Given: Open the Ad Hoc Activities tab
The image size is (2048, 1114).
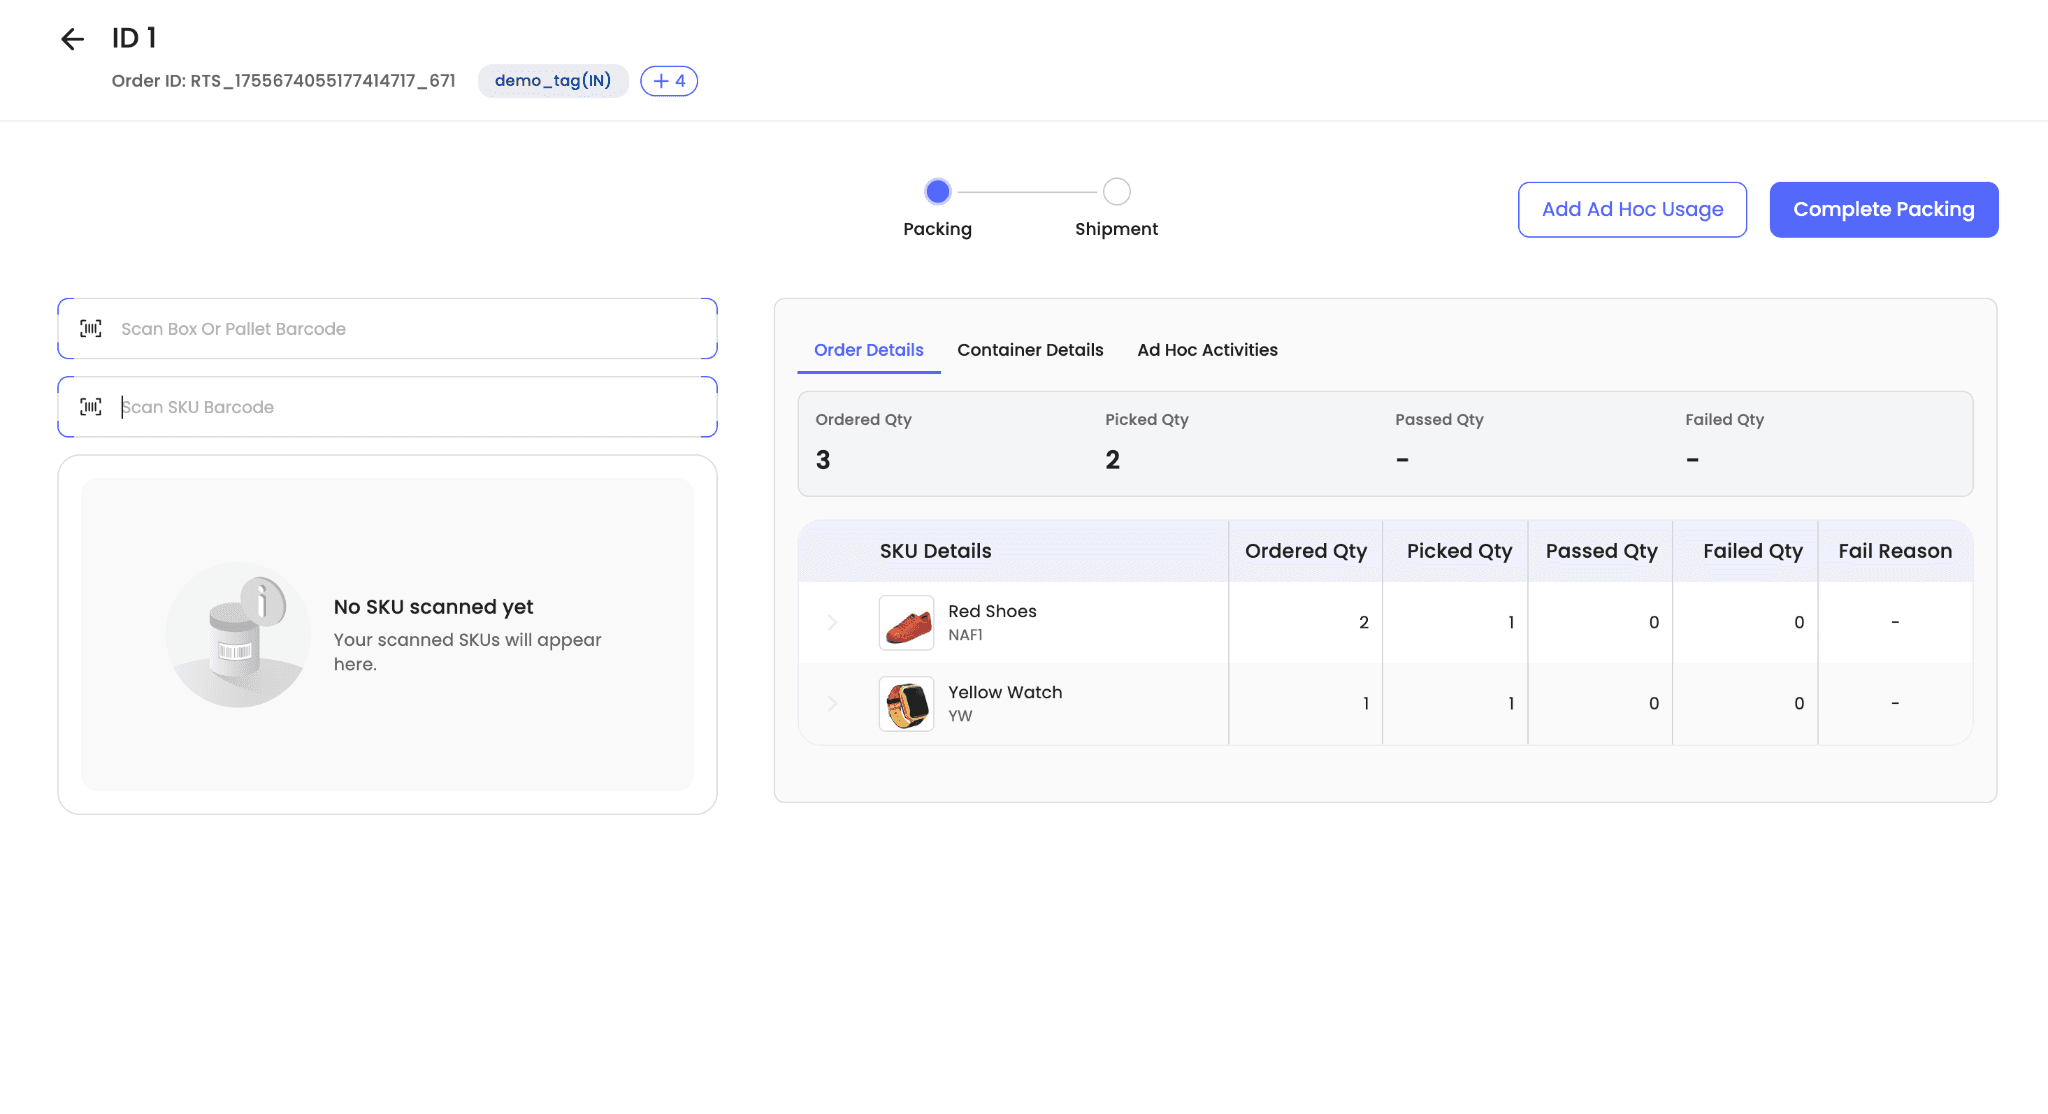Looking at the screenshot, I should [1207, 350].
